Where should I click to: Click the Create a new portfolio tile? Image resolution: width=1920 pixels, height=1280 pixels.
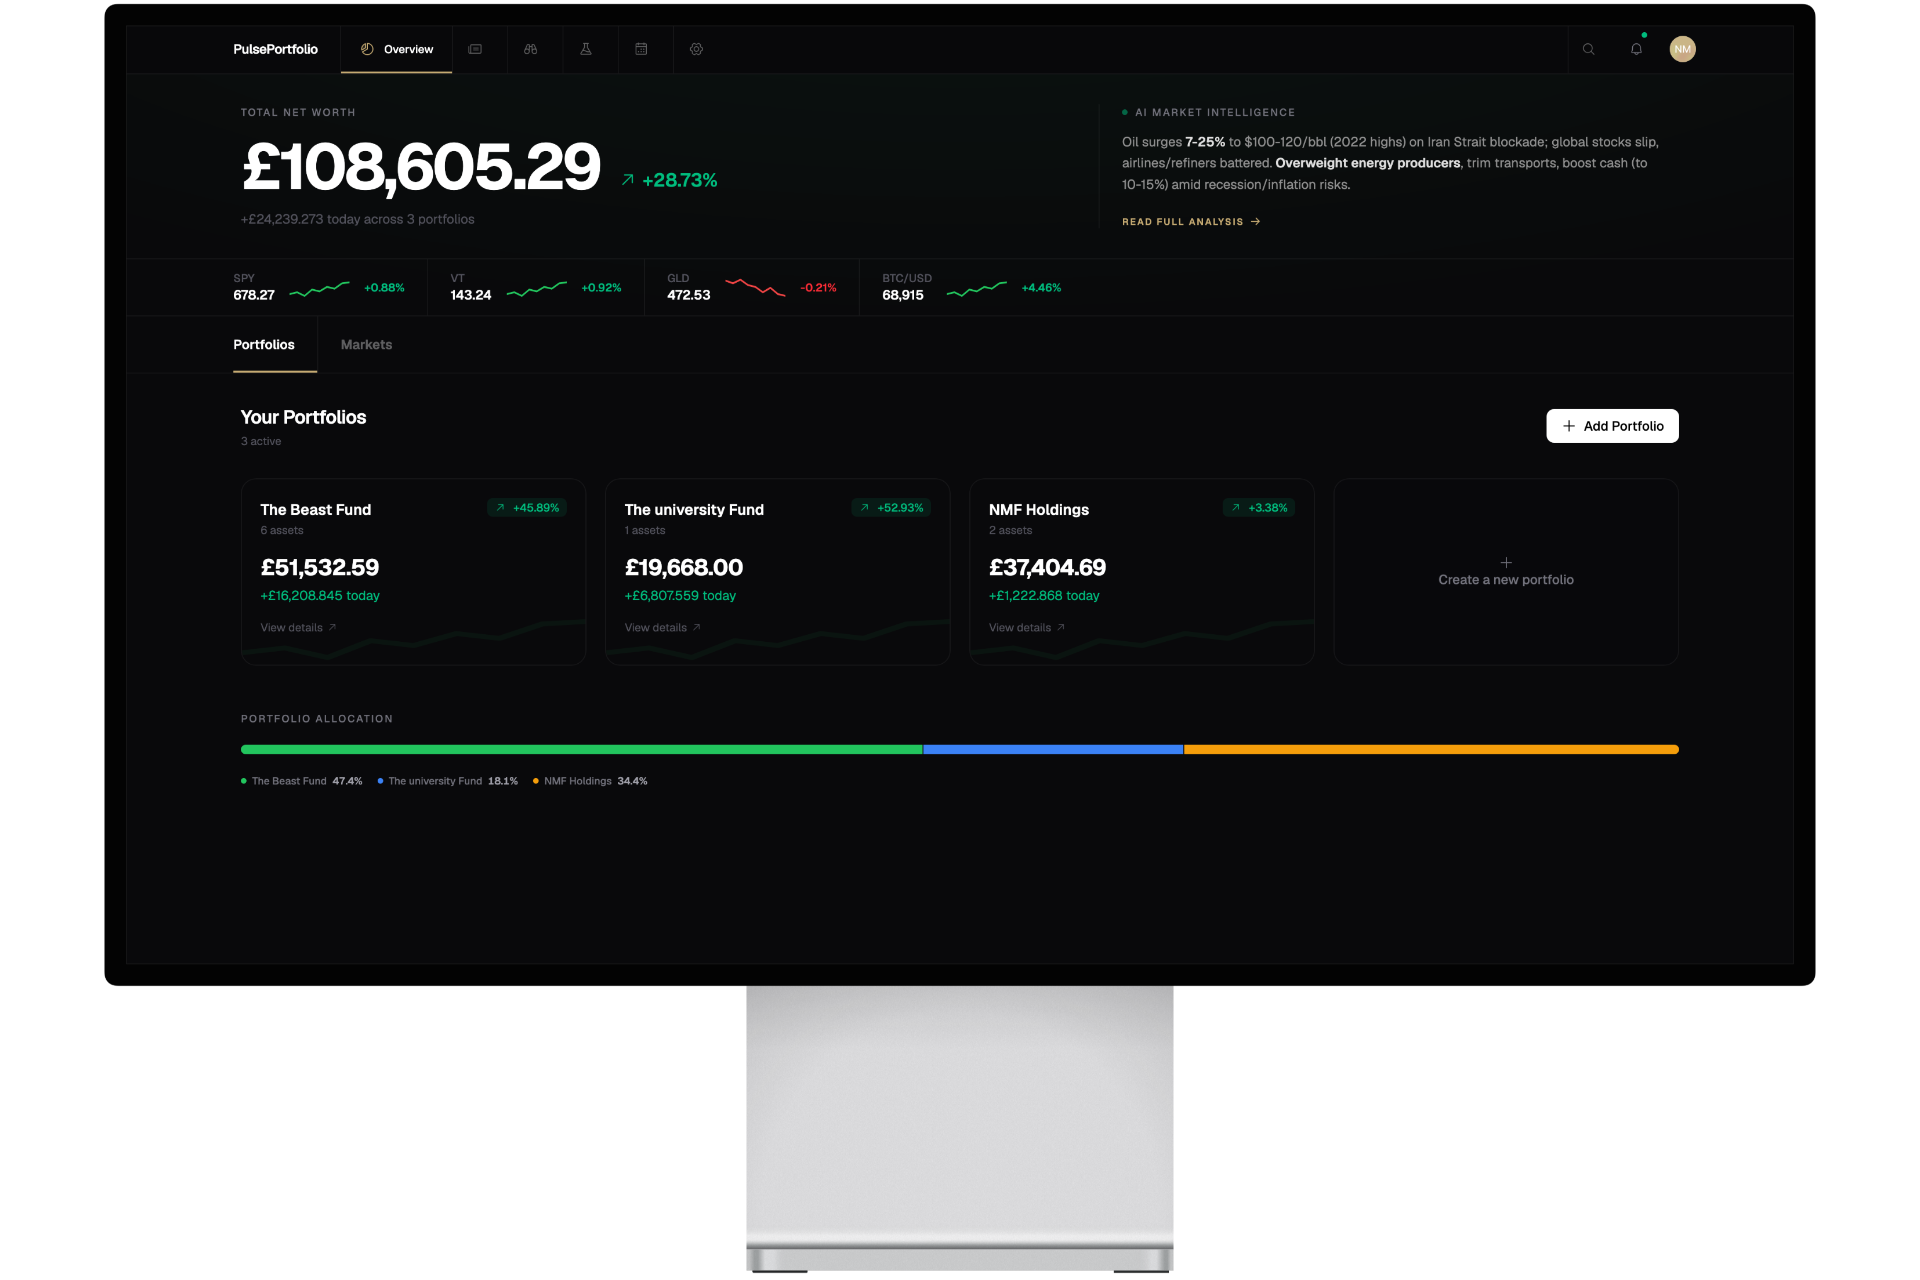click(1505, 571)
